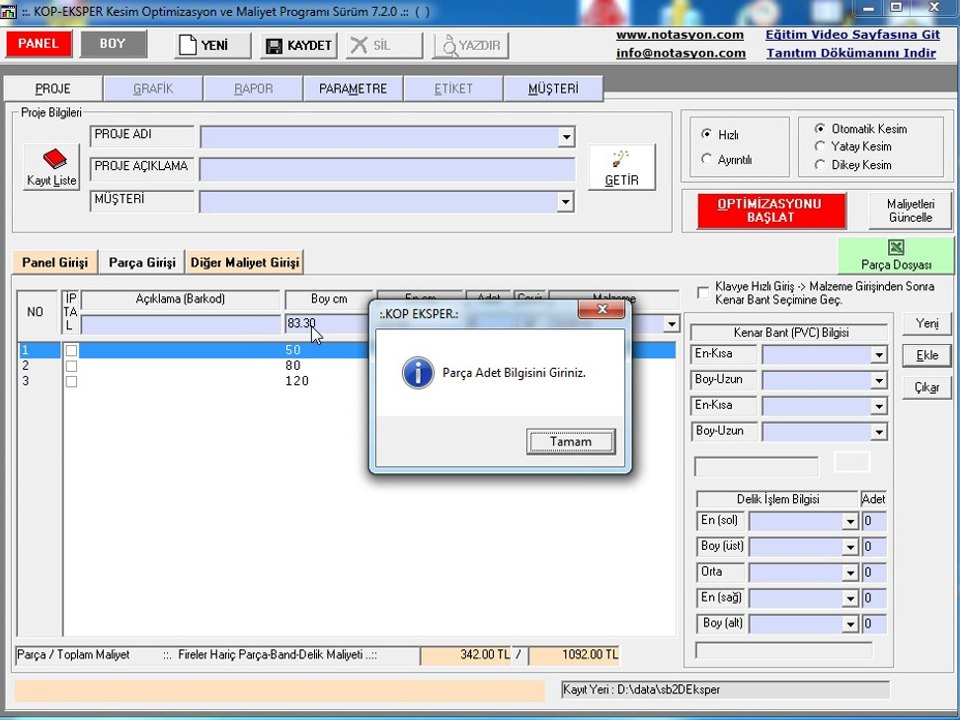Screen dimensions: 960x720
Task: Click info@notasyon.com email link
Action: click(680, 53)
